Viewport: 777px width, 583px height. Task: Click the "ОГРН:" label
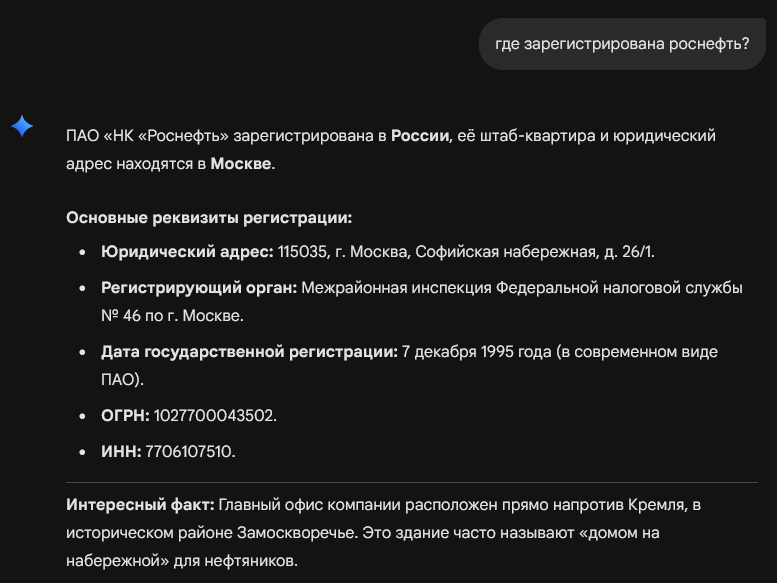tap(125, 415)
